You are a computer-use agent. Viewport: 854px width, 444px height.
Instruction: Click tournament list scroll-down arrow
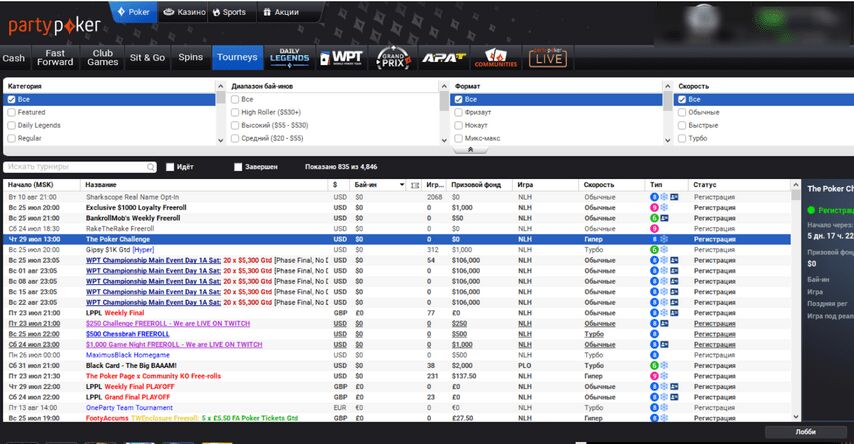pos(796,417)
